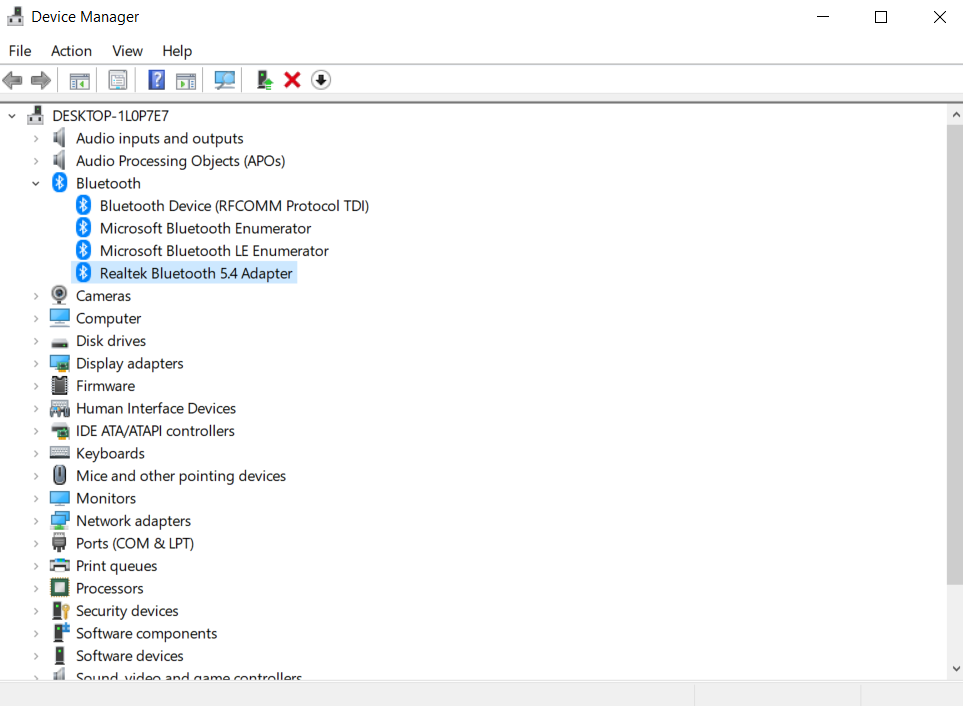
Task: Collapse the DESKTOP-1L0P7E7 root node
Action: (x=12, y=115)
